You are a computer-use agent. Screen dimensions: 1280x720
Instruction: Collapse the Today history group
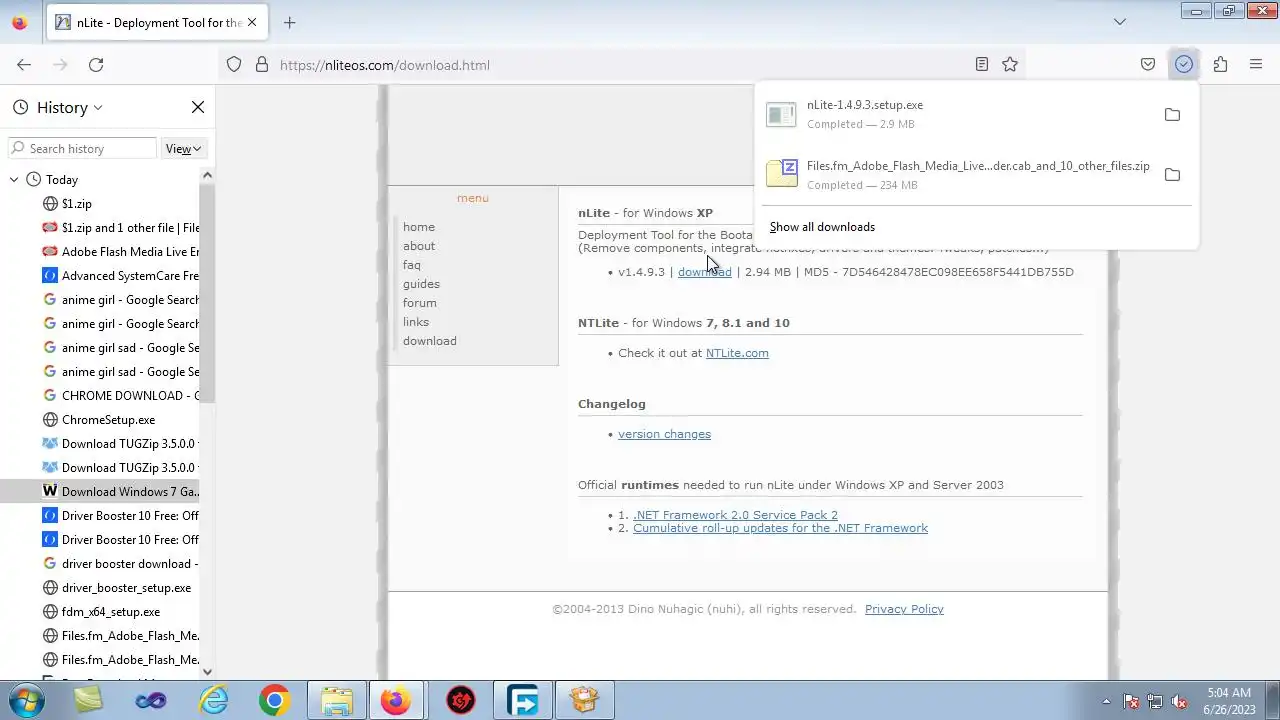tap(14, 180)
